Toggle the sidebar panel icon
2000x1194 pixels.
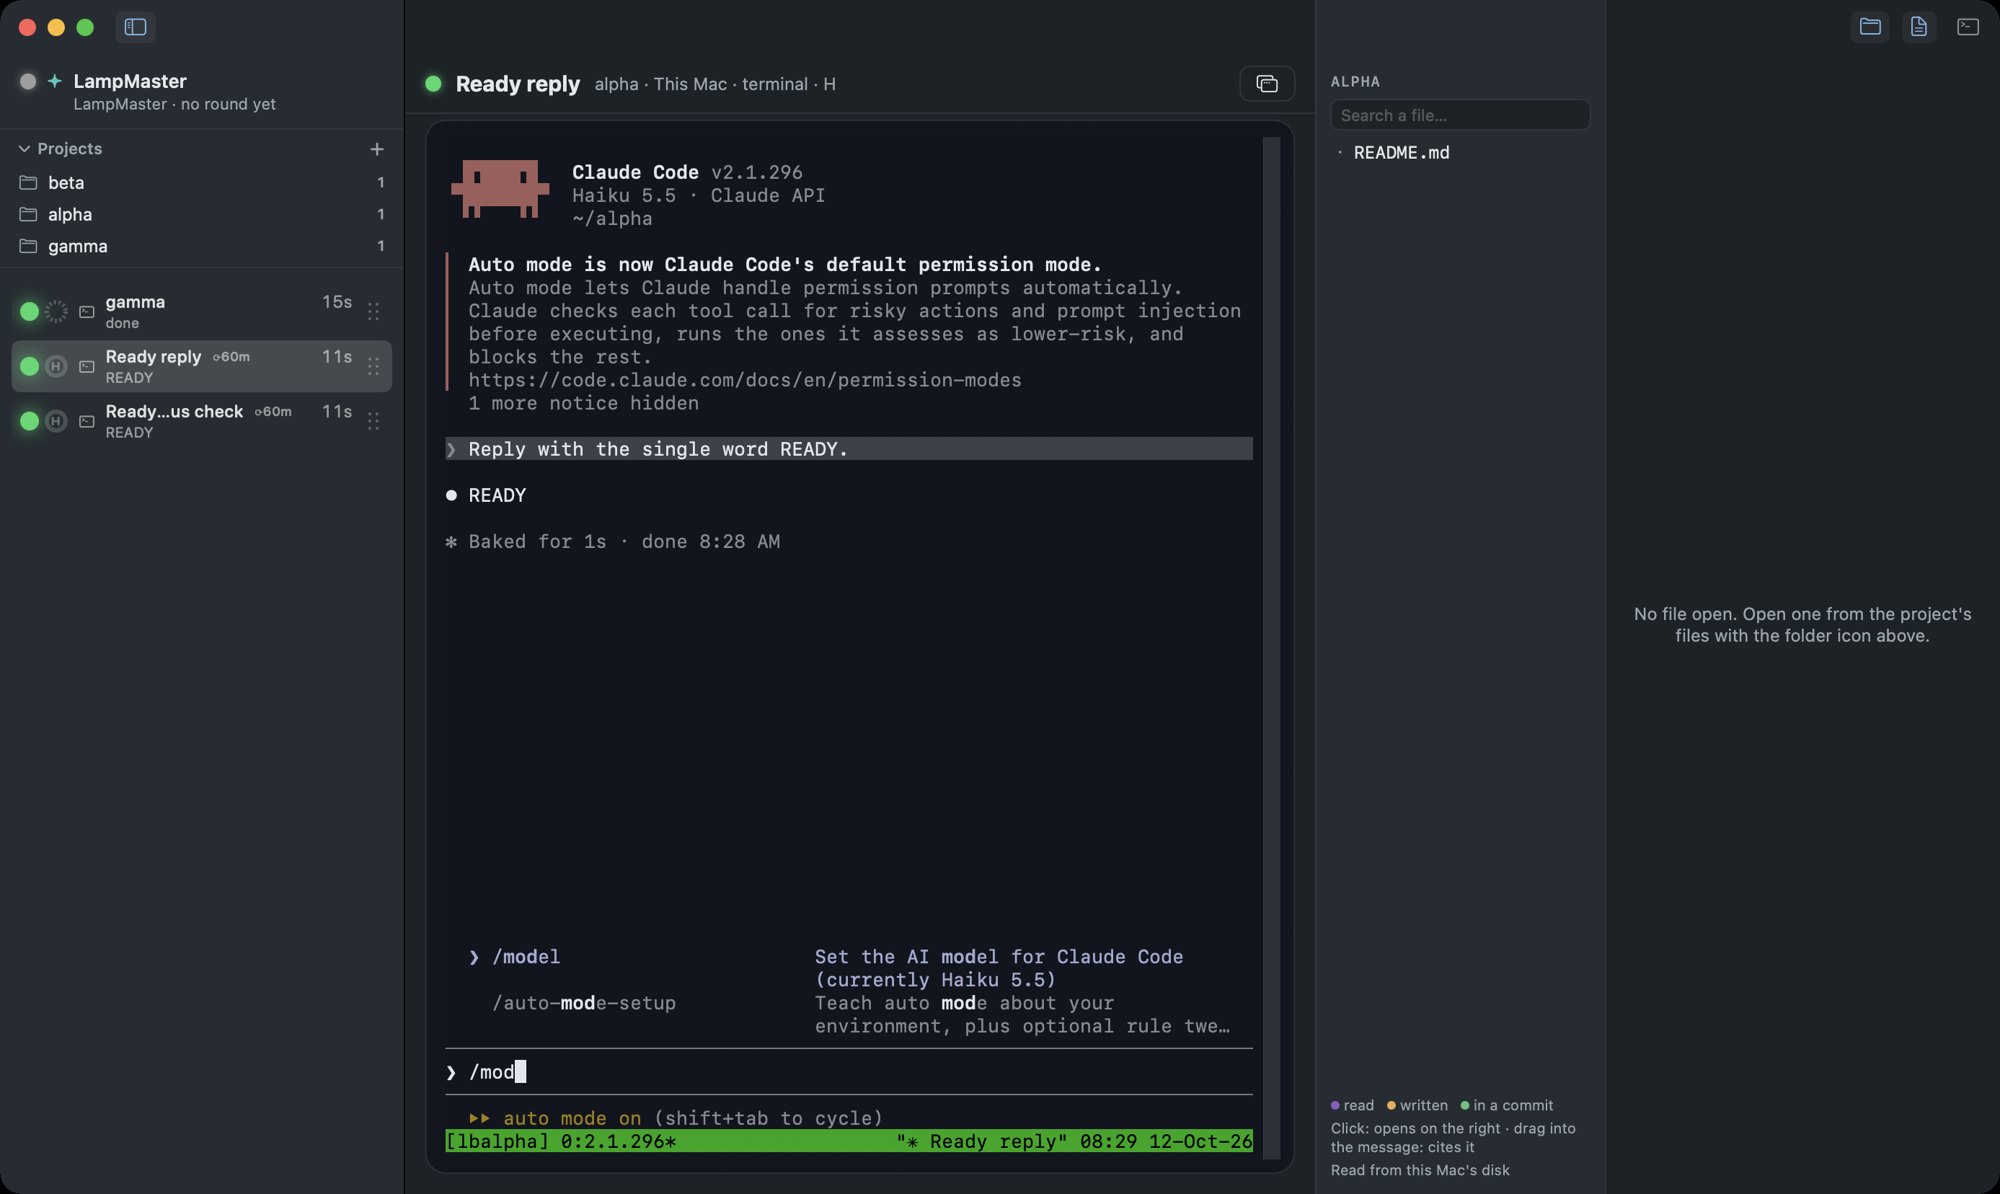tap(135, 27)
